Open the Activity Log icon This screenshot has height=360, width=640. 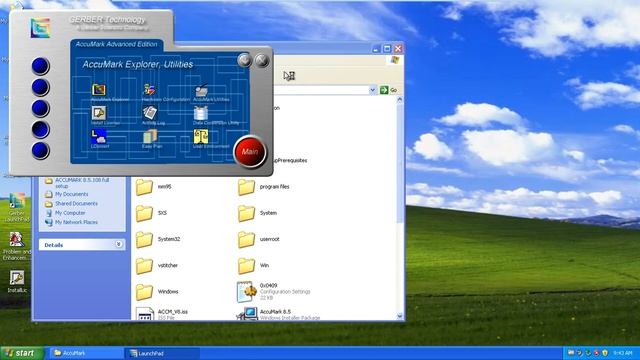(150, 113)
